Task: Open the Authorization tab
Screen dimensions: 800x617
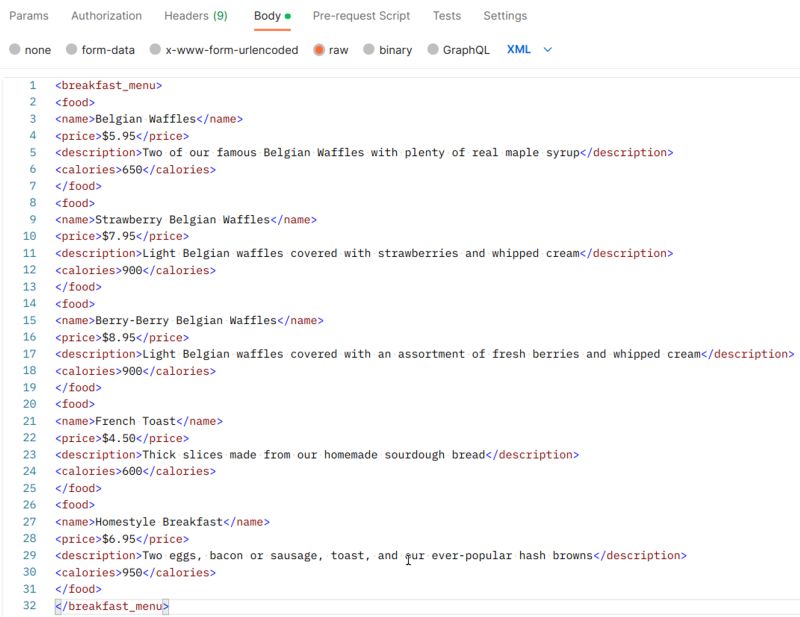Action: coord(106,16)
